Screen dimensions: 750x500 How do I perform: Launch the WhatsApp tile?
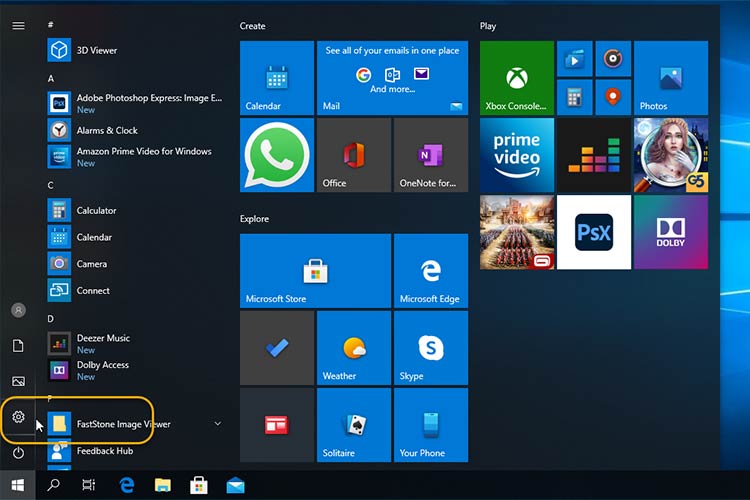(277, 155)
